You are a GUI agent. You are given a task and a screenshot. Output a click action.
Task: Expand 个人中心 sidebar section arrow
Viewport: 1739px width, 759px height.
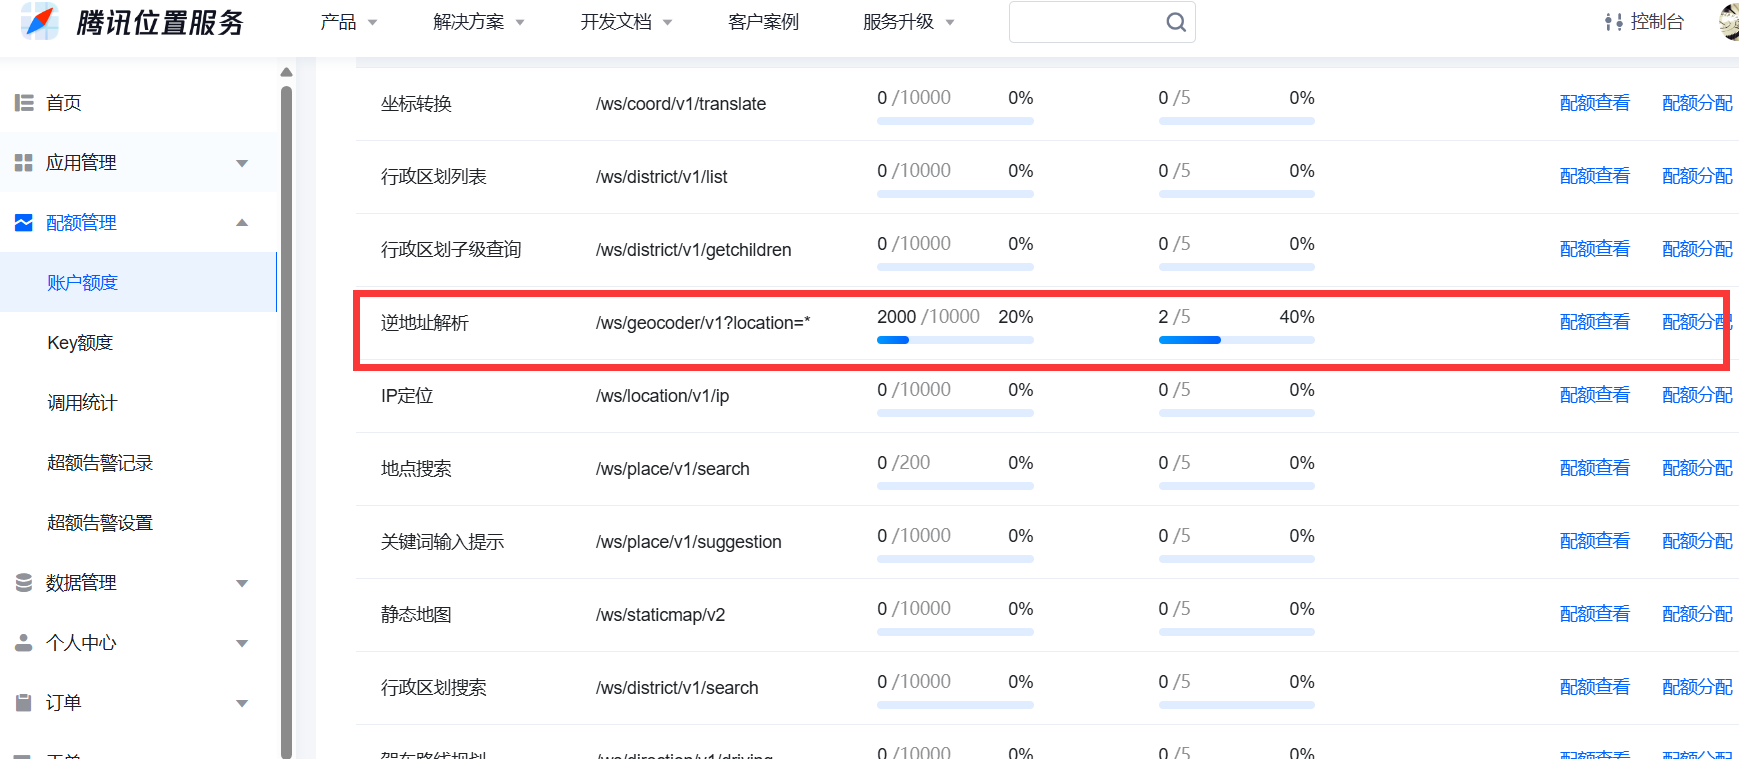point(242,643)
